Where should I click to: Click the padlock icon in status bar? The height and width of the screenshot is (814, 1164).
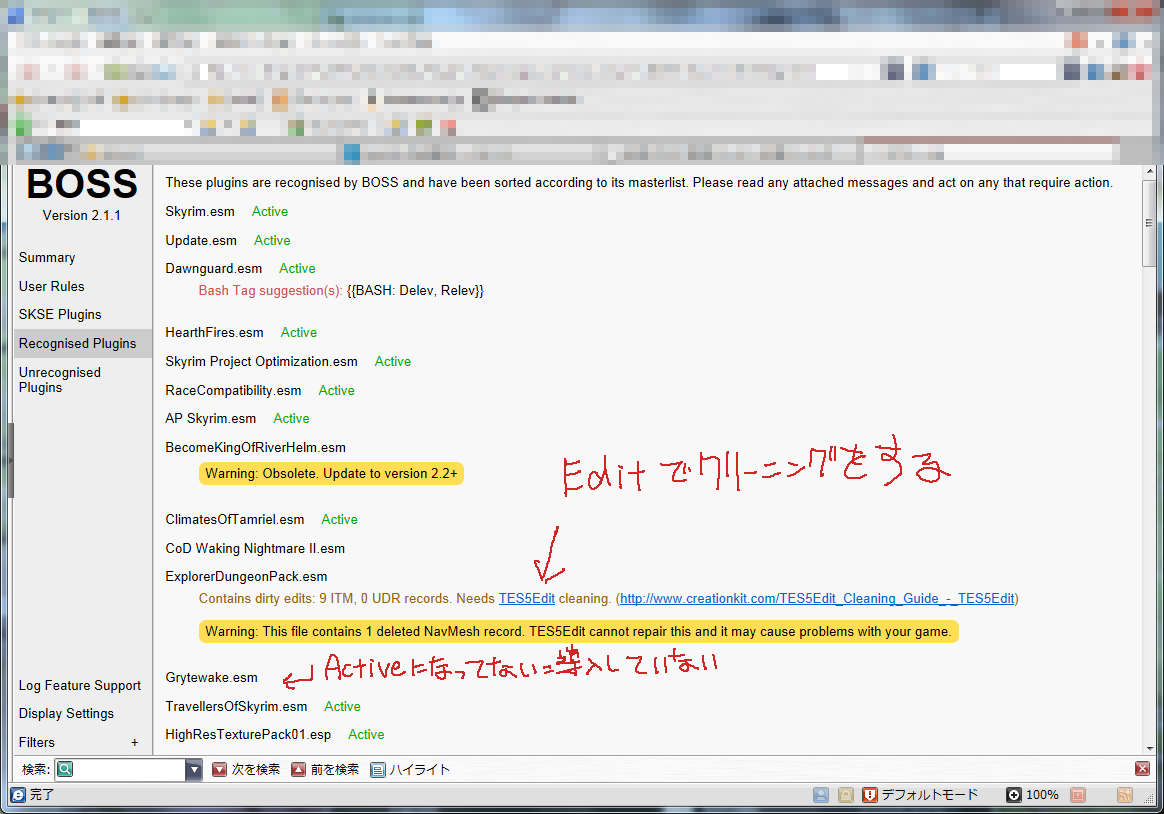846,795
